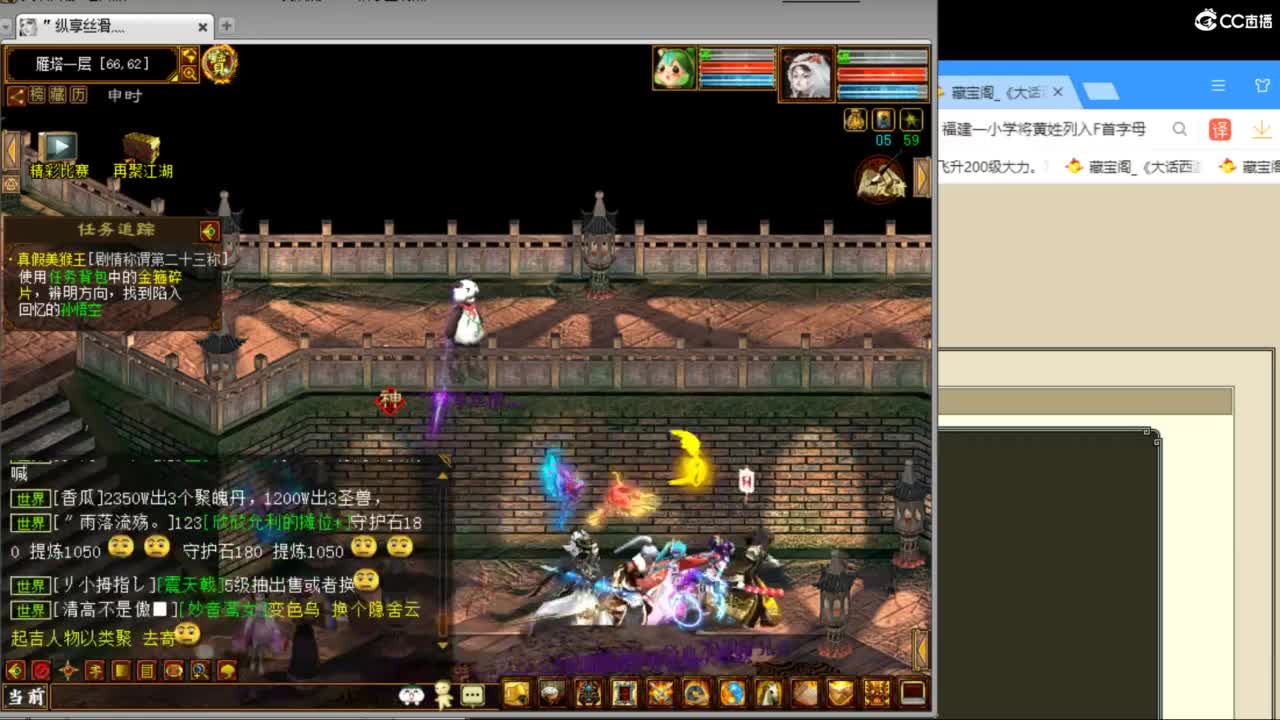Click the browser download arrow icon

(x=1261, y=129)
